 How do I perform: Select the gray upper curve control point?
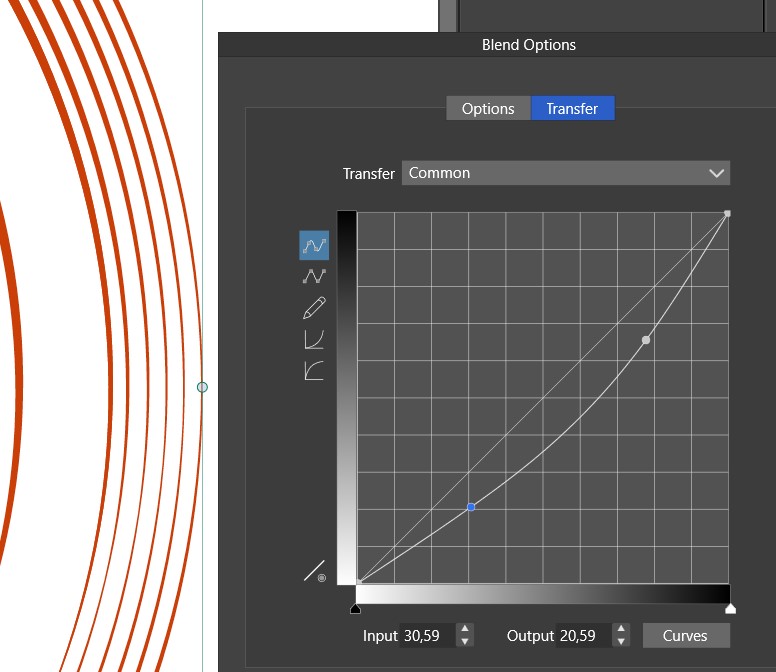(x=646, y=340)
